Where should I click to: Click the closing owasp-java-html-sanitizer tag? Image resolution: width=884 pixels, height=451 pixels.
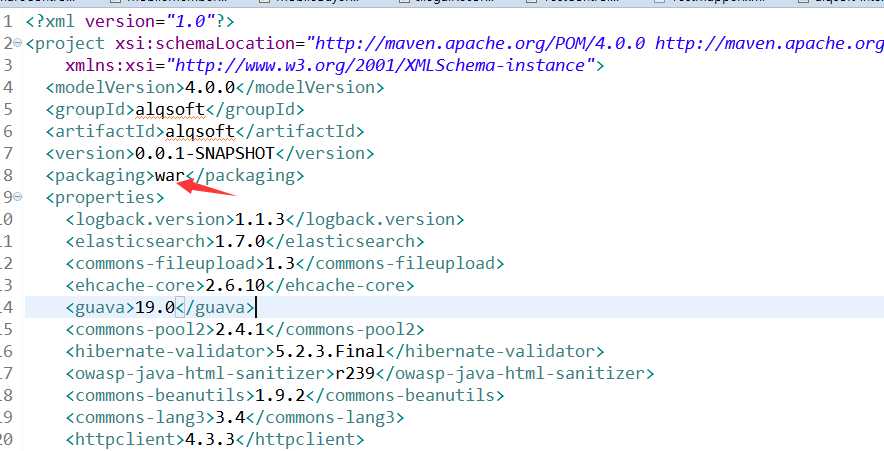tap(515, 373)
